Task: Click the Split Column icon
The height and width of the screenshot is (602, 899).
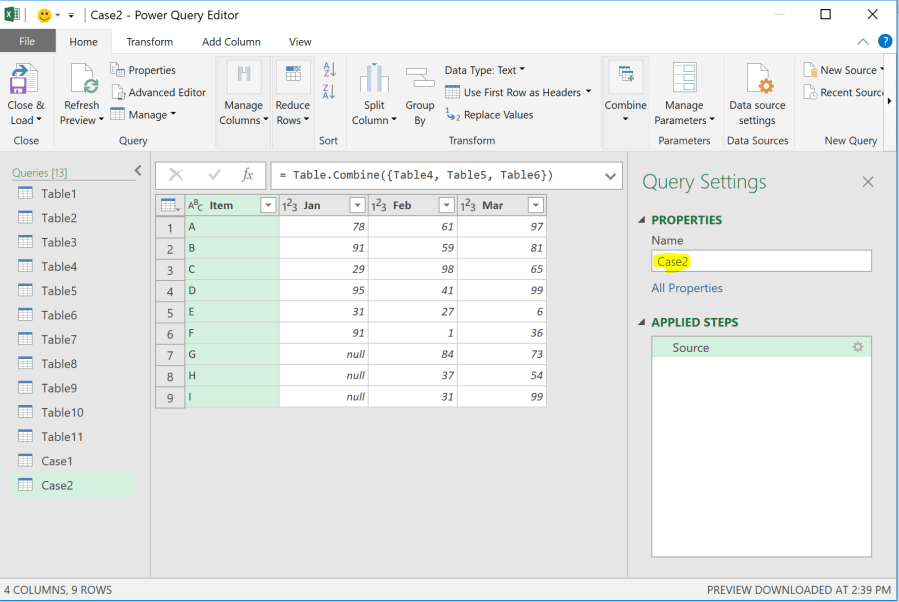Action: (x=374, y=79)
